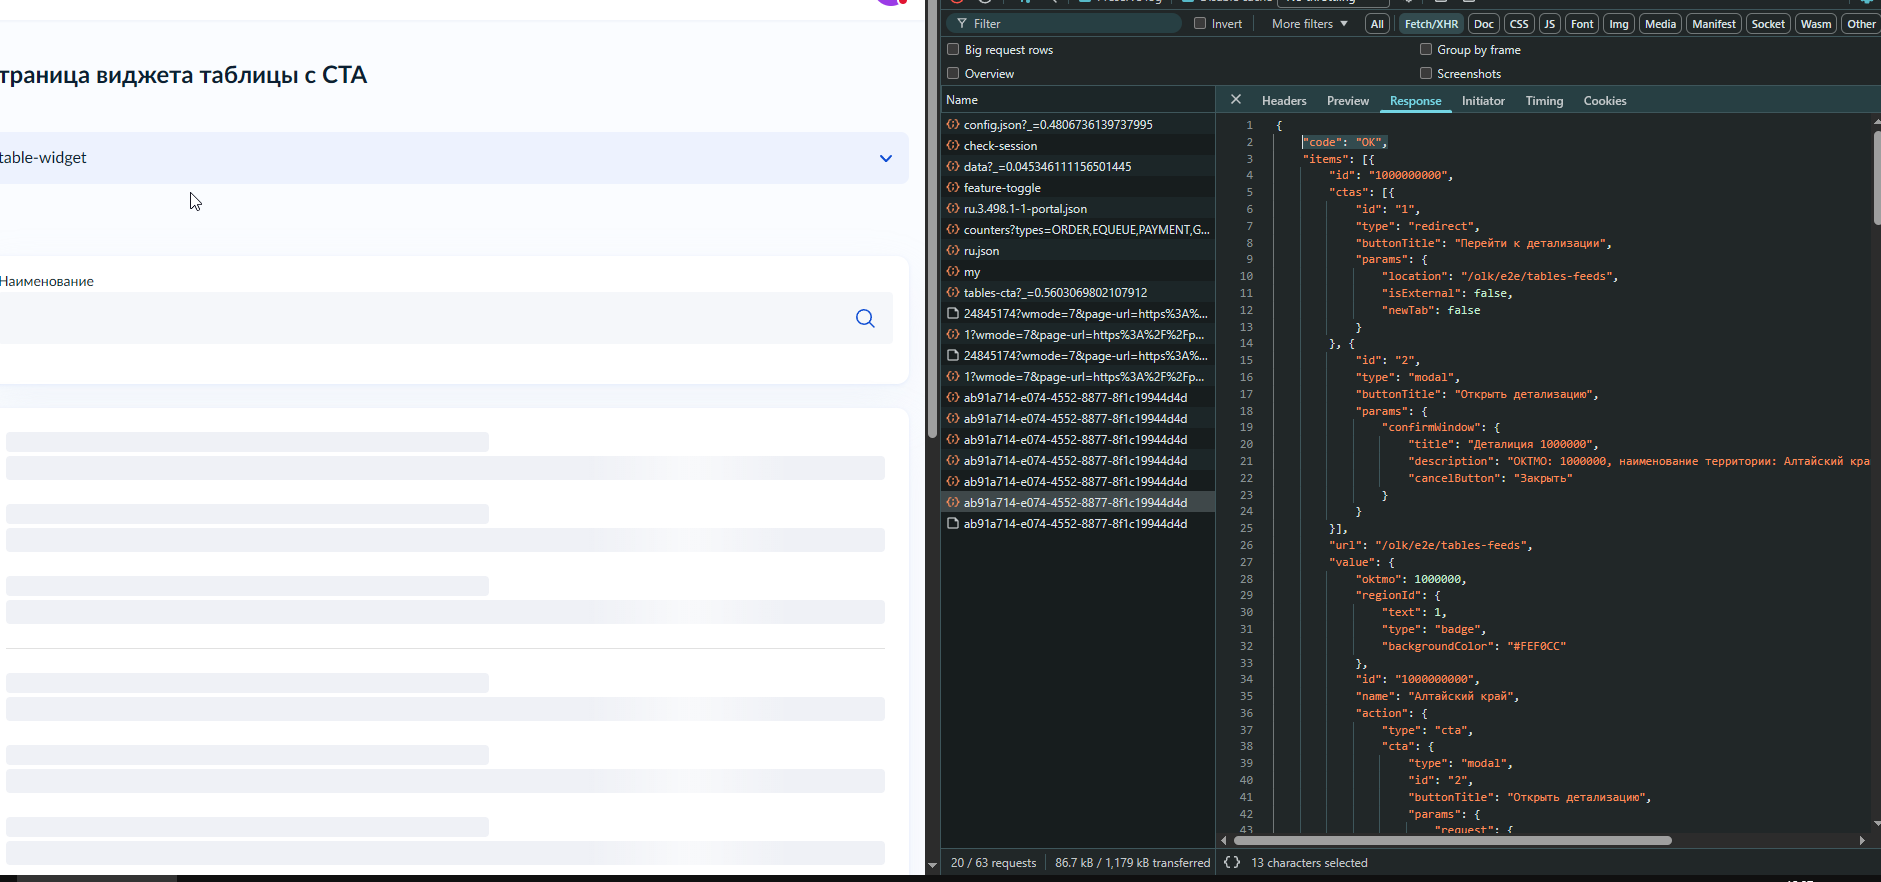Switch to the Headers tab
This screenshot has width=1881, height=882.
point(1283,101)
